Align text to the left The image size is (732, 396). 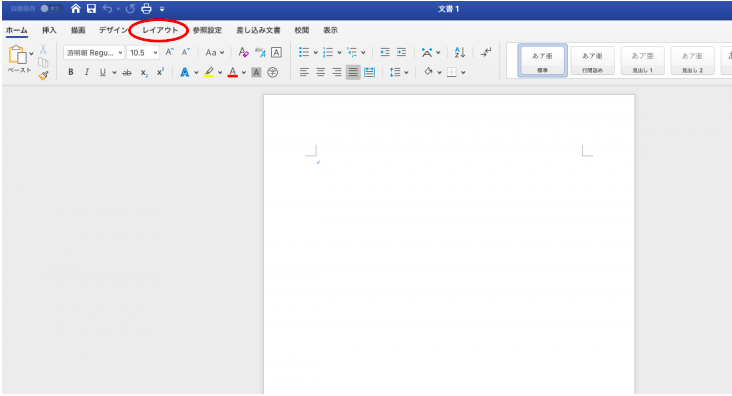point(304,72)
